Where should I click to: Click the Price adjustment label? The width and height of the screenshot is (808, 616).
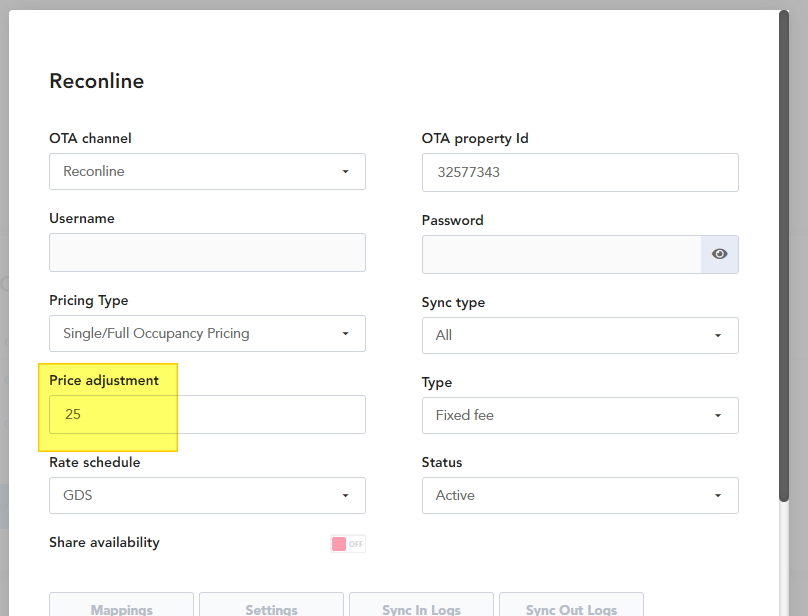[x=104, y=380]
